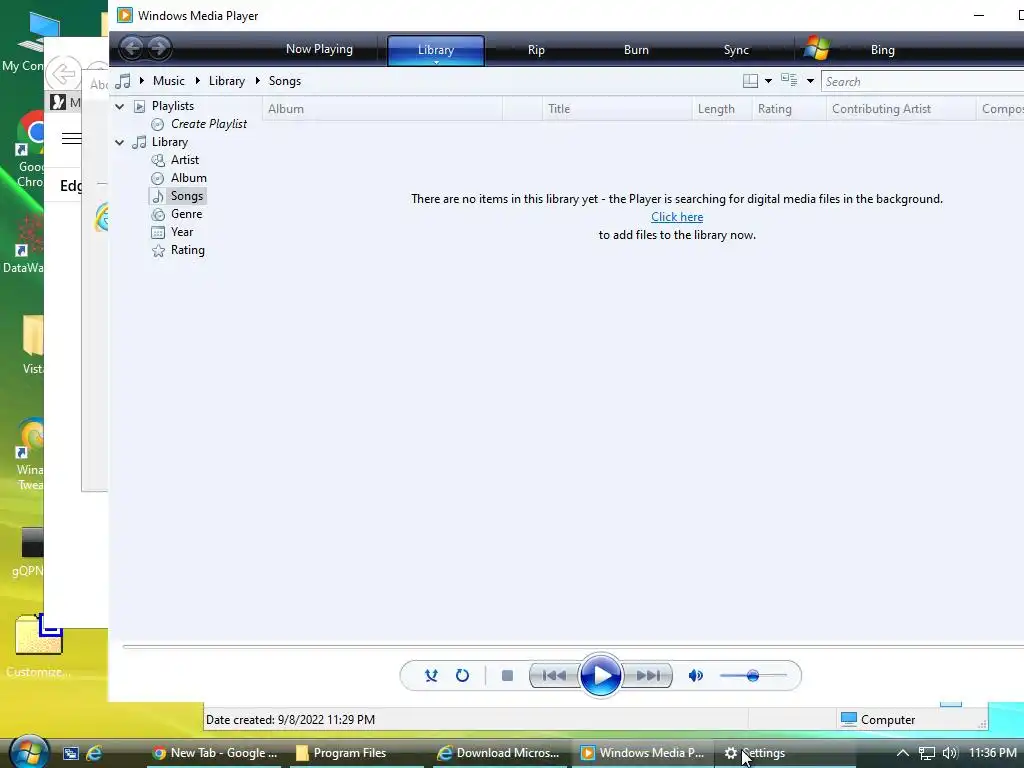The height and width of the screenshot is (768, 1024).
Task: Click Create Playlist in the sidebar
Action: (x=208, y=124)
